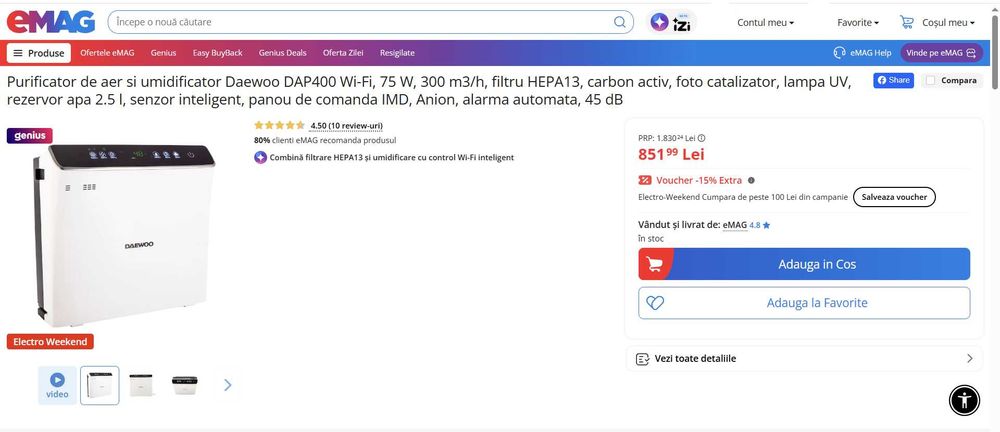1000x432 pixels.
Task: Click the seller rating star 4.8
Action: [x=767, y=225]
